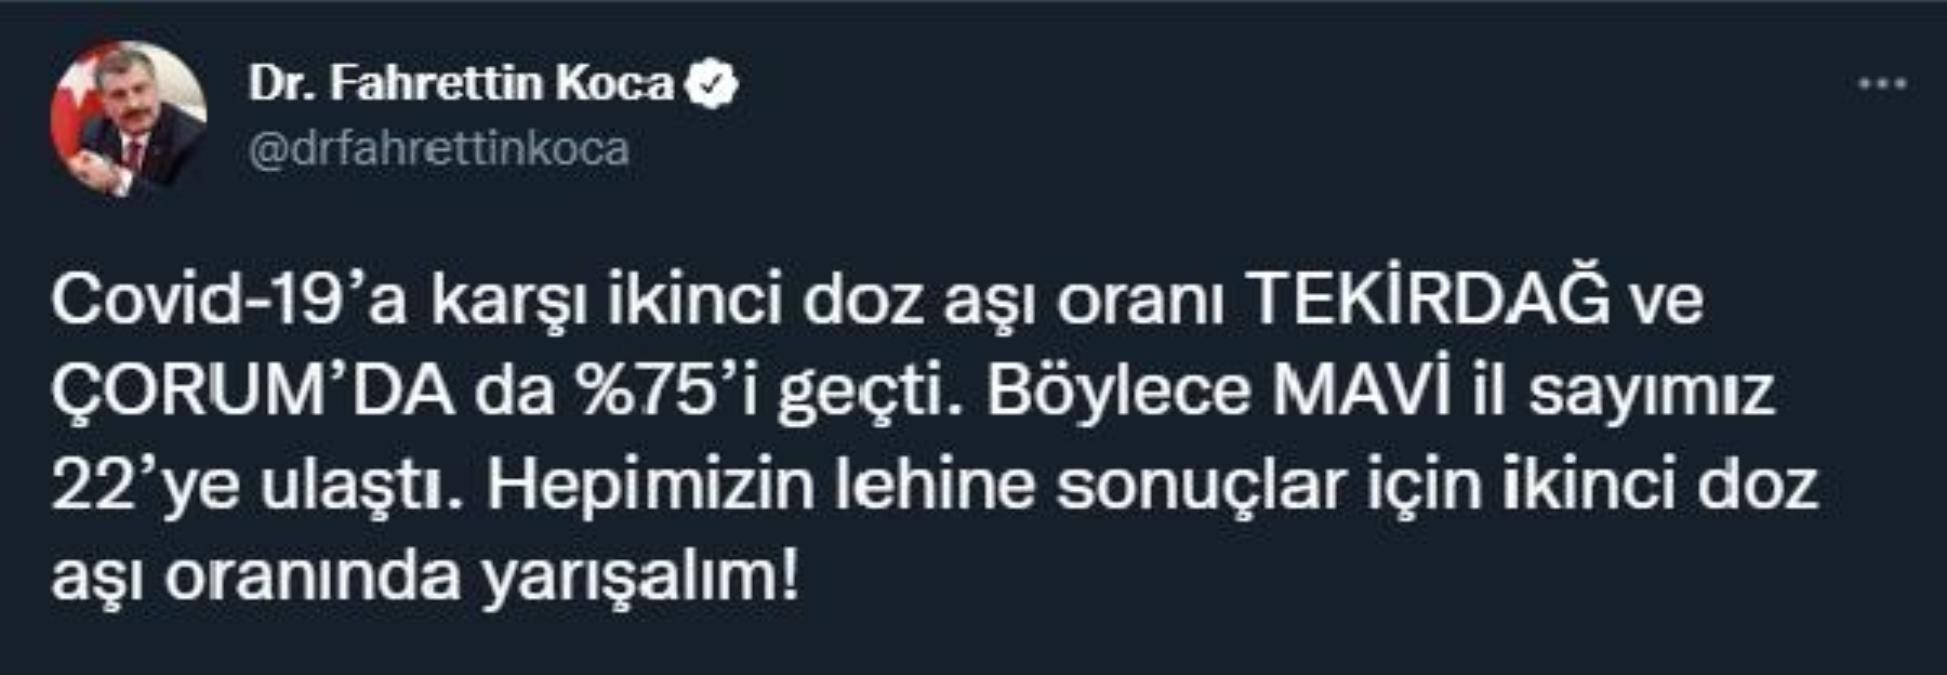The height and width of the screenshot is (675, 1947).
Task: Click the Dr. Fahrettin Koca display name
Action: [x=461, y=84]
